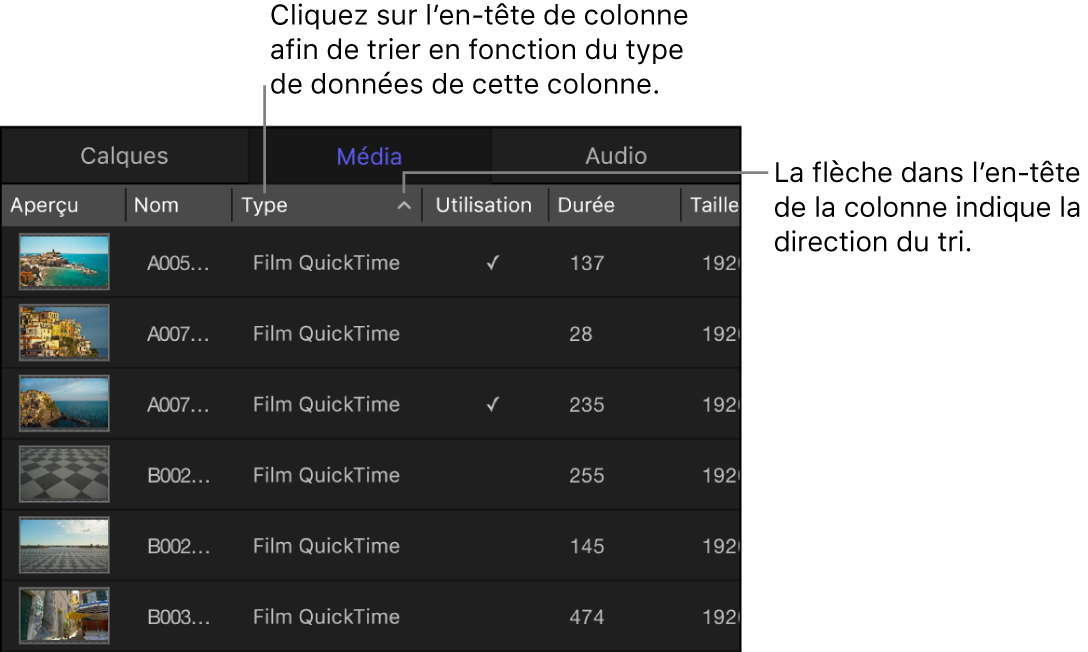Image resolution: width=1088 pixels, height=652 pixels.
Task: Sort media by the Nom column
Action: 155,205
